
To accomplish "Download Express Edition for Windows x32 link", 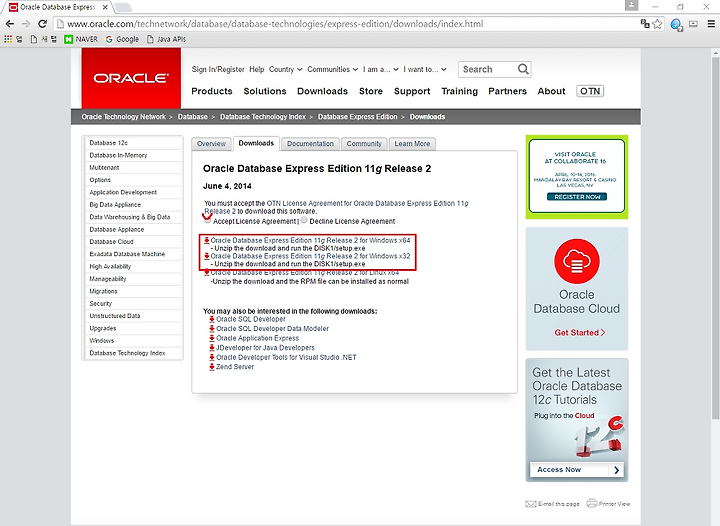I will 310,256.
